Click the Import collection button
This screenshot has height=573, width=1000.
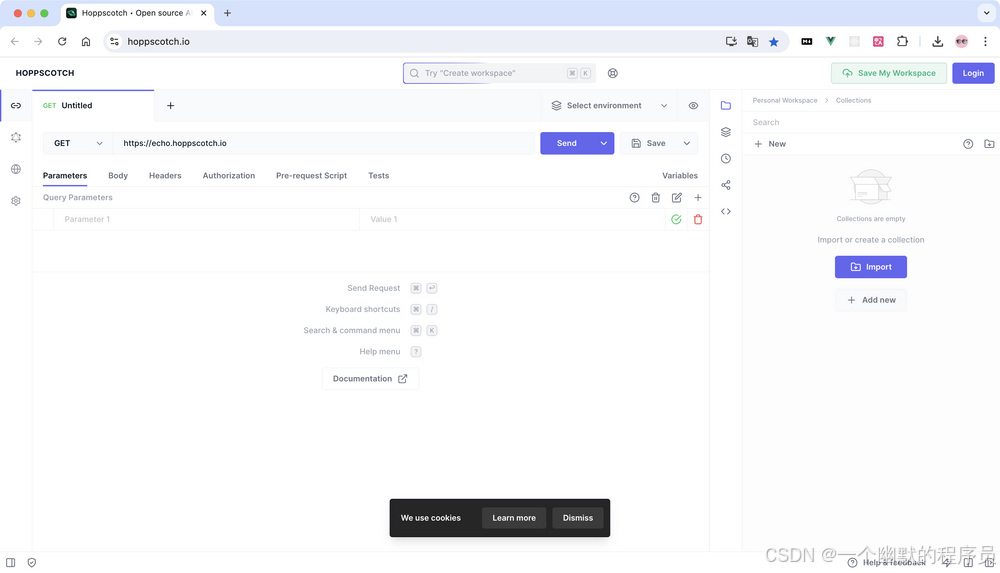871,267
